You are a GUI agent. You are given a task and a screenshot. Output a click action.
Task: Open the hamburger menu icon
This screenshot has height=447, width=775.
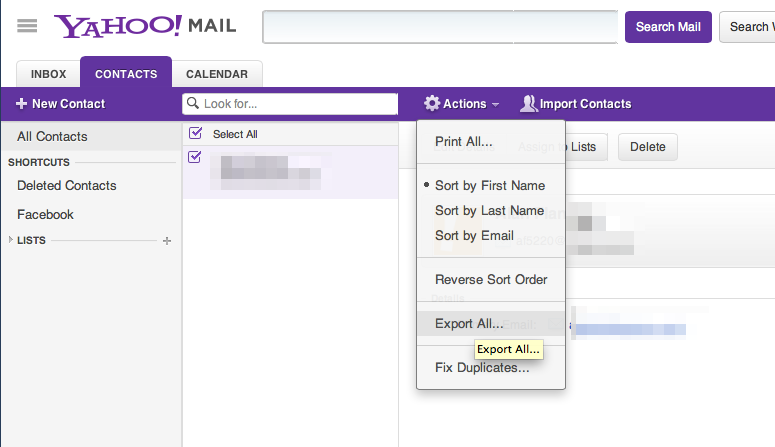27,25
